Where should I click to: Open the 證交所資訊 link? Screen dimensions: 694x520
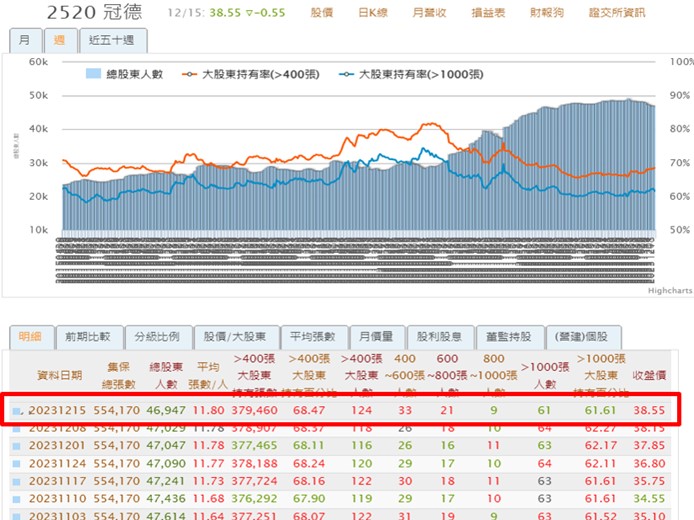617,12
